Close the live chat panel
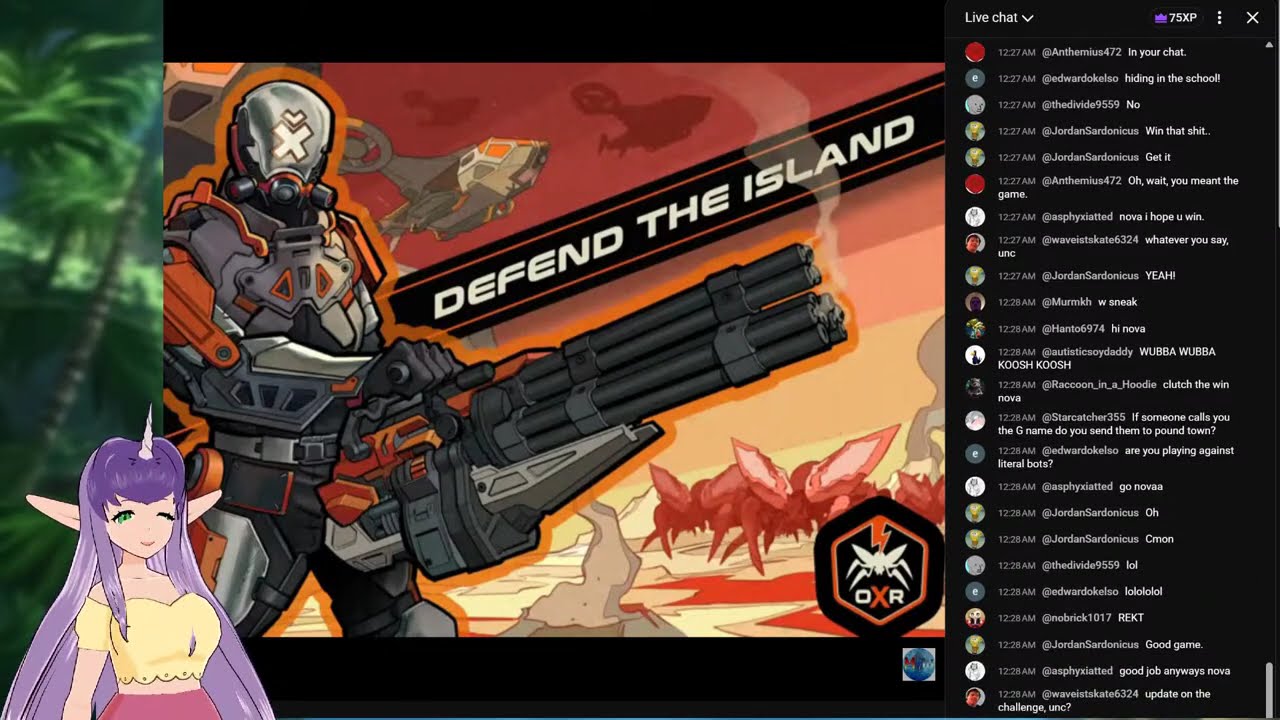1280x720 pixels. click(1252, 17)
